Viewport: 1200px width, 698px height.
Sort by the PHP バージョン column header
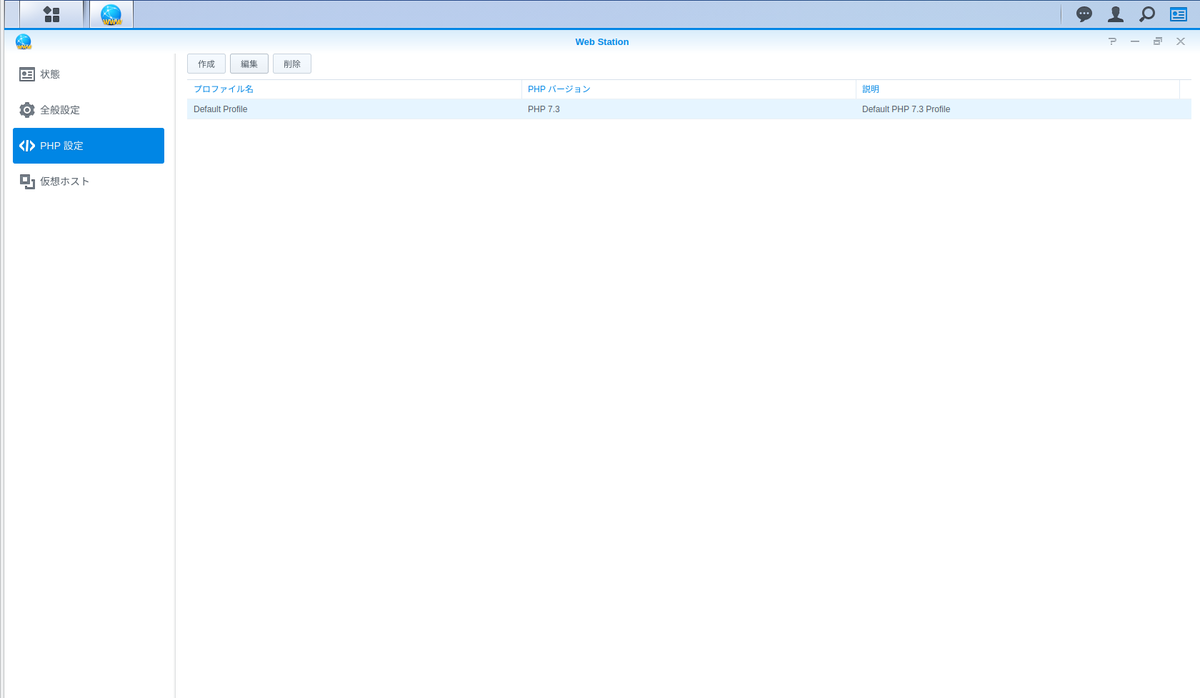689,89
